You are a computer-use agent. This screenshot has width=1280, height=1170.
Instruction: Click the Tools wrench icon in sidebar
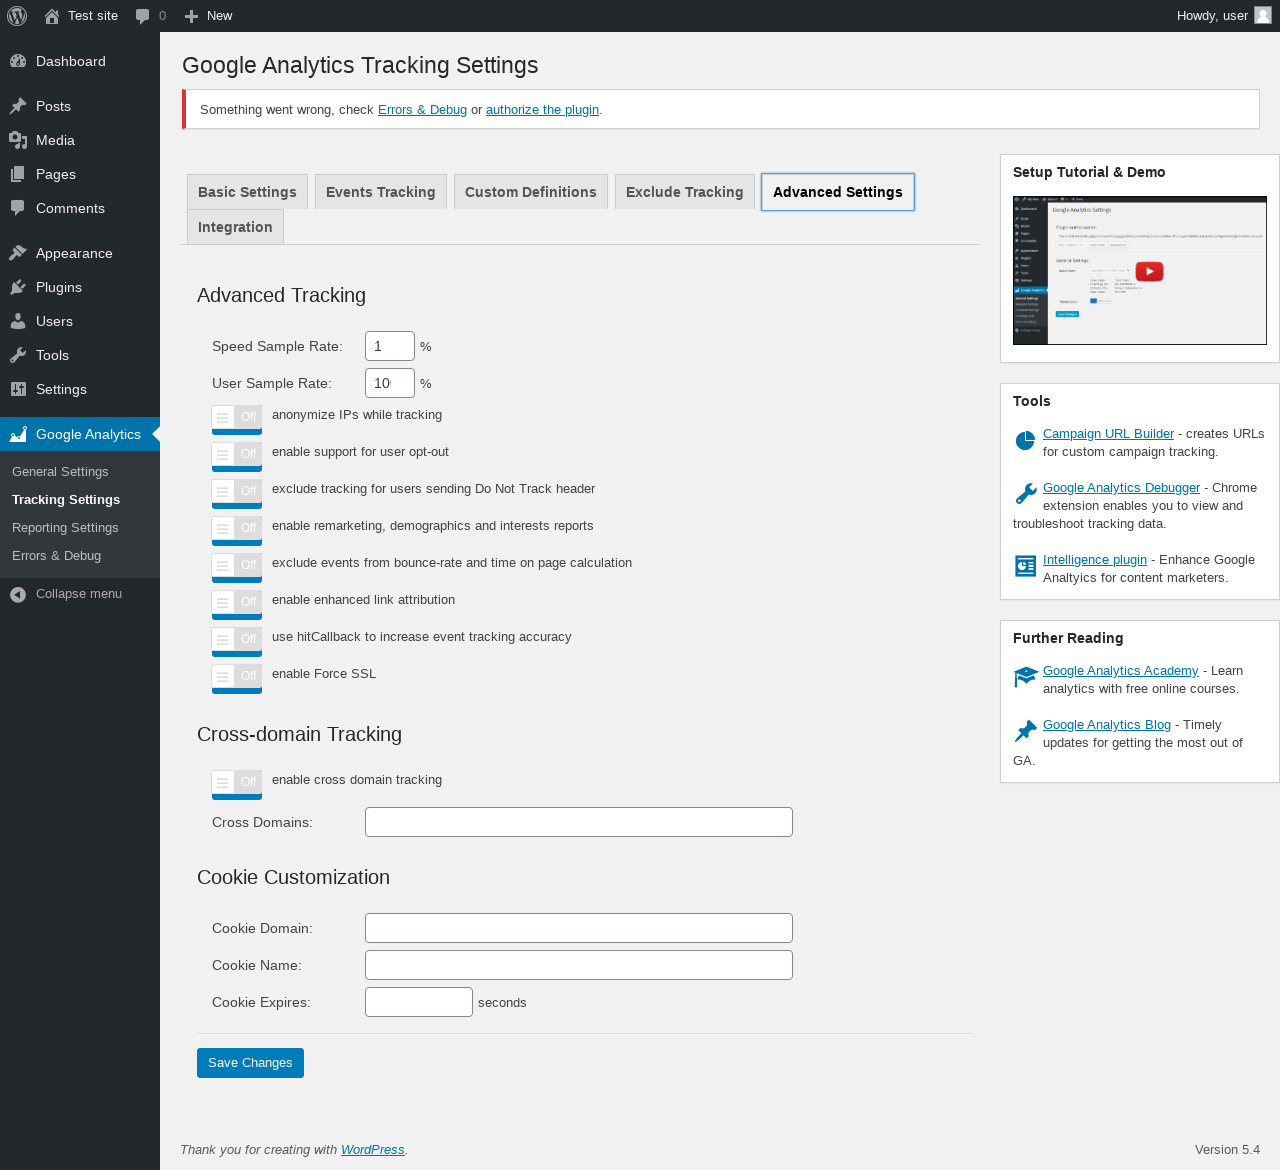pos(18,355)
